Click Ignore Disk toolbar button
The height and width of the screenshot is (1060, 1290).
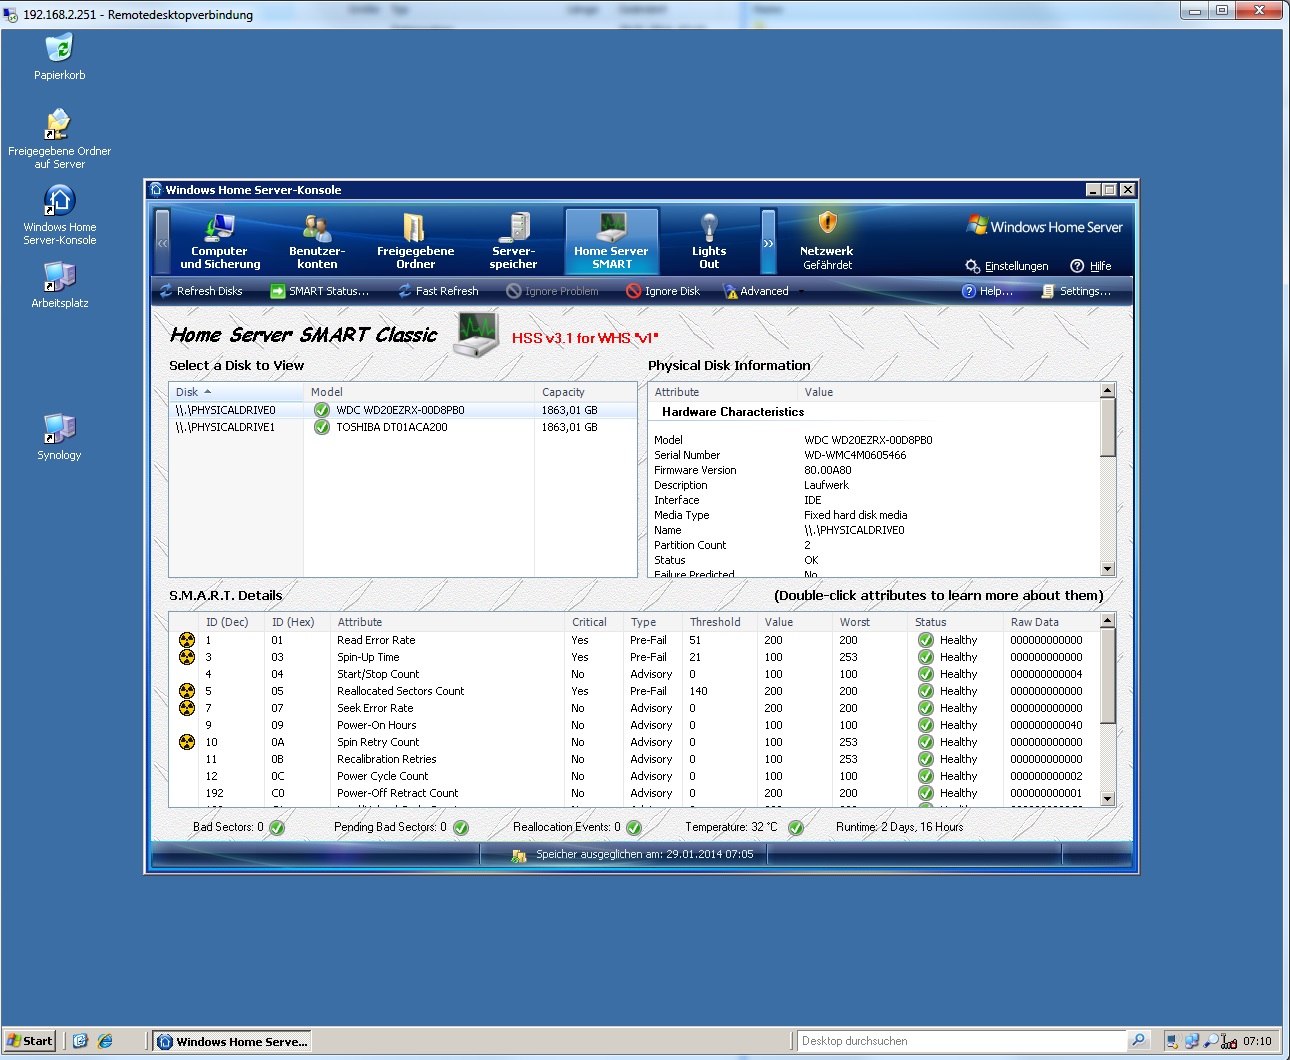[x=663, y=291]
